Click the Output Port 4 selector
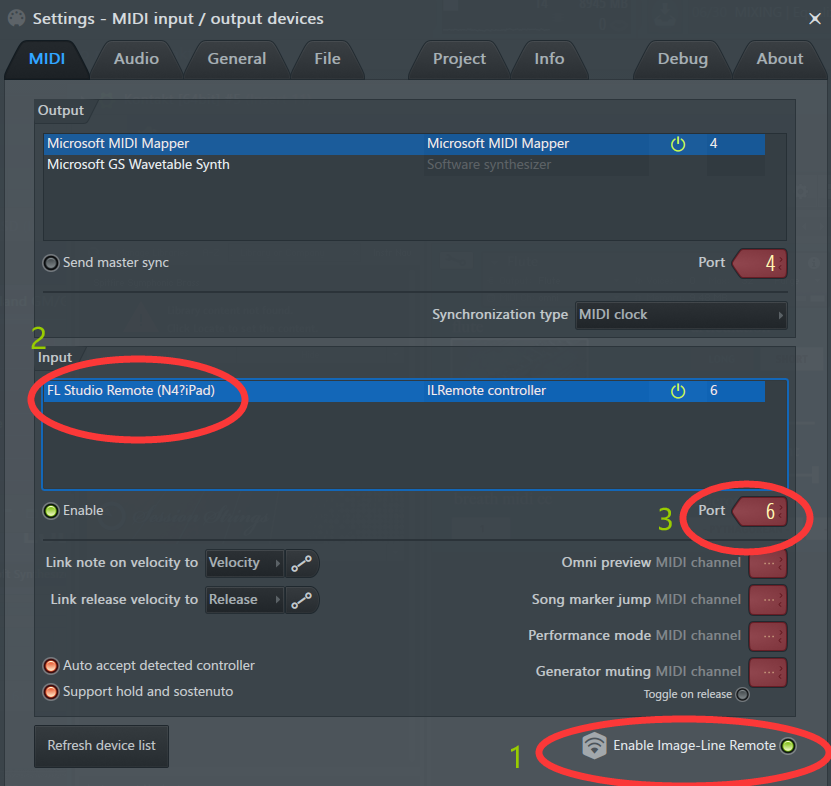831x786 pixels. (760, 263)
